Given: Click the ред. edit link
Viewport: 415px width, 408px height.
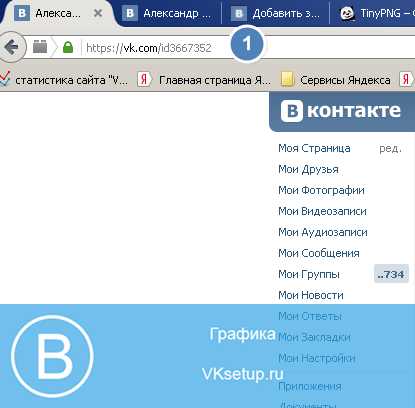Looking at the screenshot, I should pyautogui.click(x=390, y=148).
